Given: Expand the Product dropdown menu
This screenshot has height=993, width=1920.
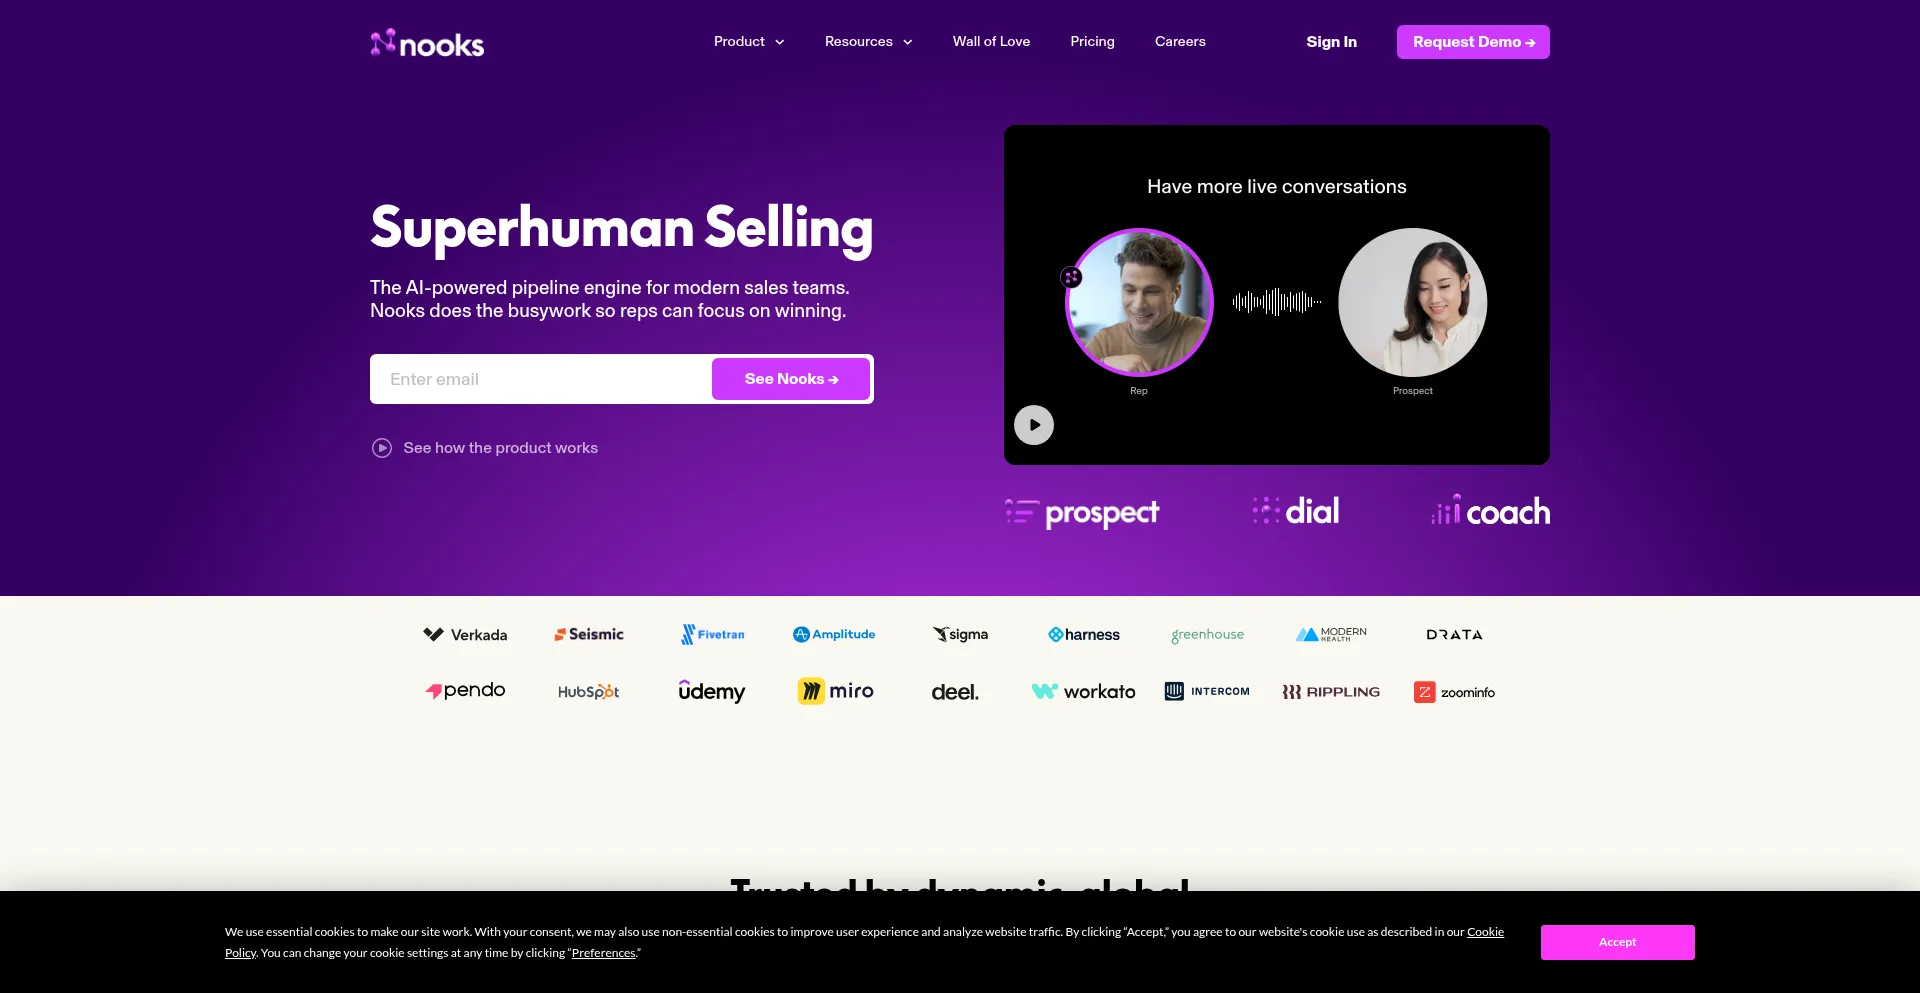Looking at the screenshot, I should tap(749, 42).
